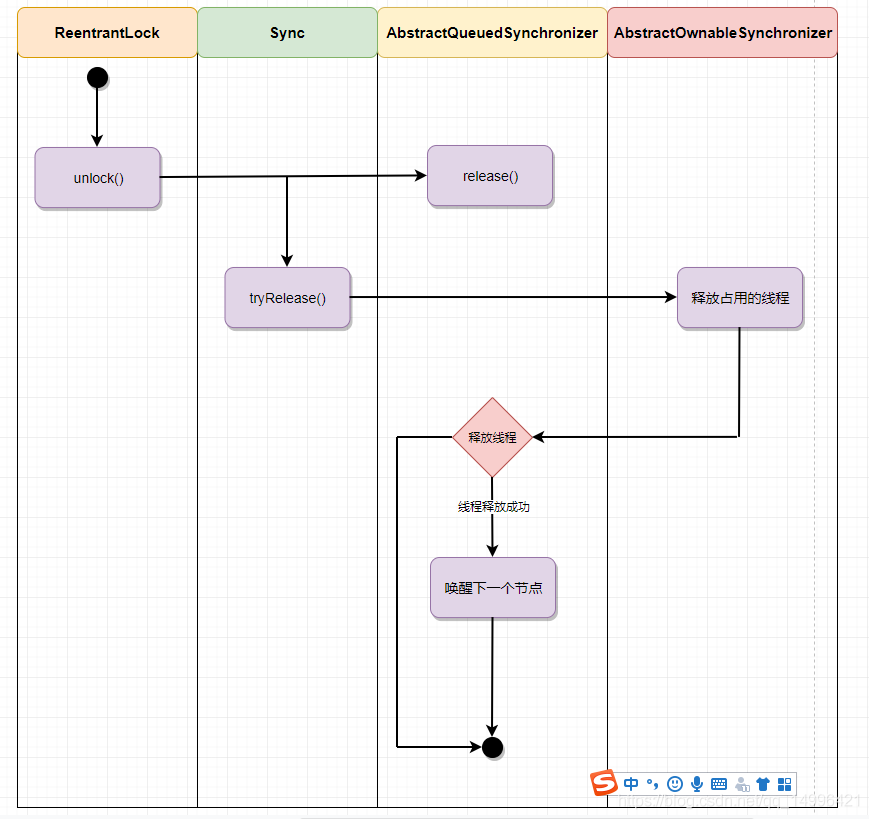Click the Sogou input method S logo

pos(604,782)
